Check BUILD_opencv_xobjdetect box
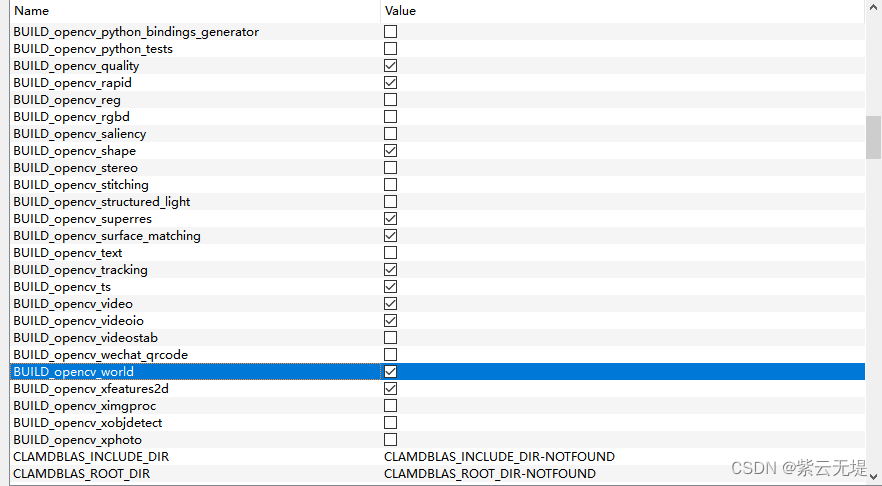The width and height of the screenshot is (882, 486). click(390, 422)
